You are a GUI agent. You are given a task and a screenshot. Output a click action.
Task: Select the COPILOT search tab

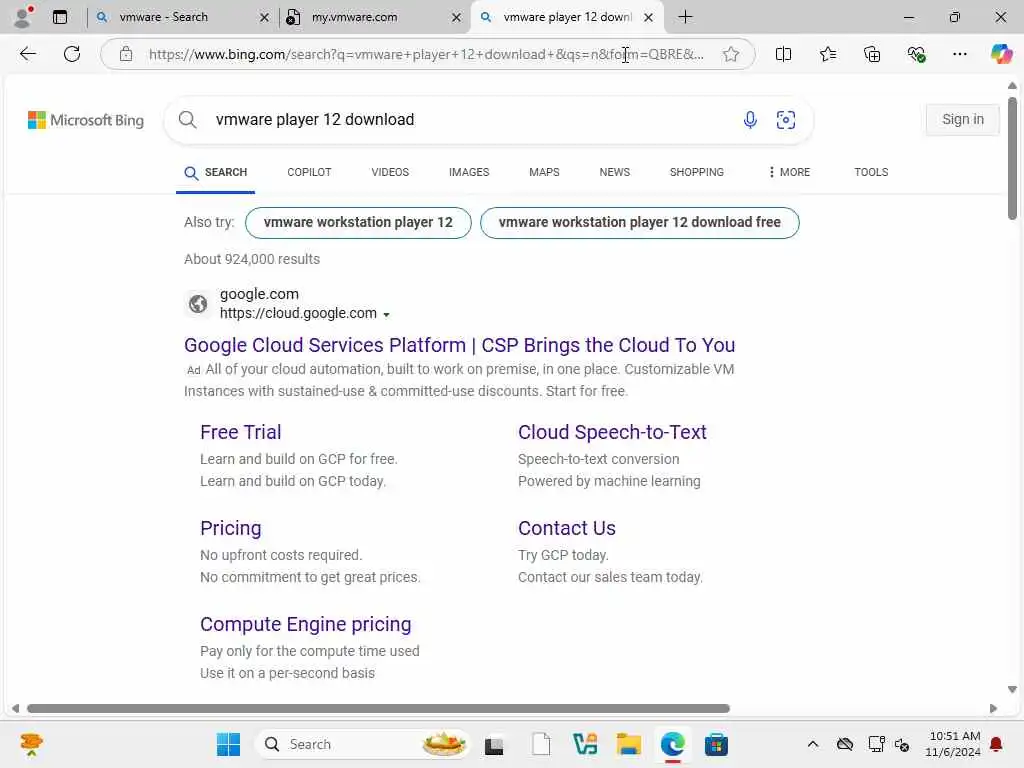pos(309,172)
